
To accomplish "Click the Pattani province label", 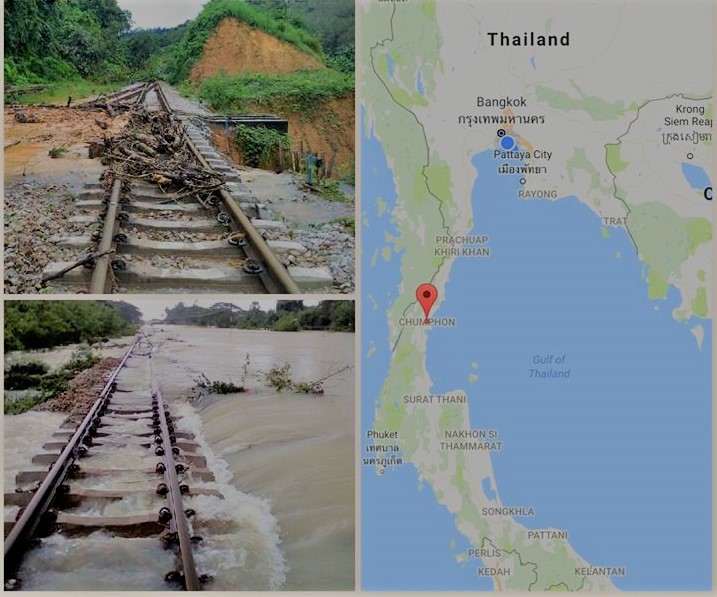I will click(x=547, y=535).
